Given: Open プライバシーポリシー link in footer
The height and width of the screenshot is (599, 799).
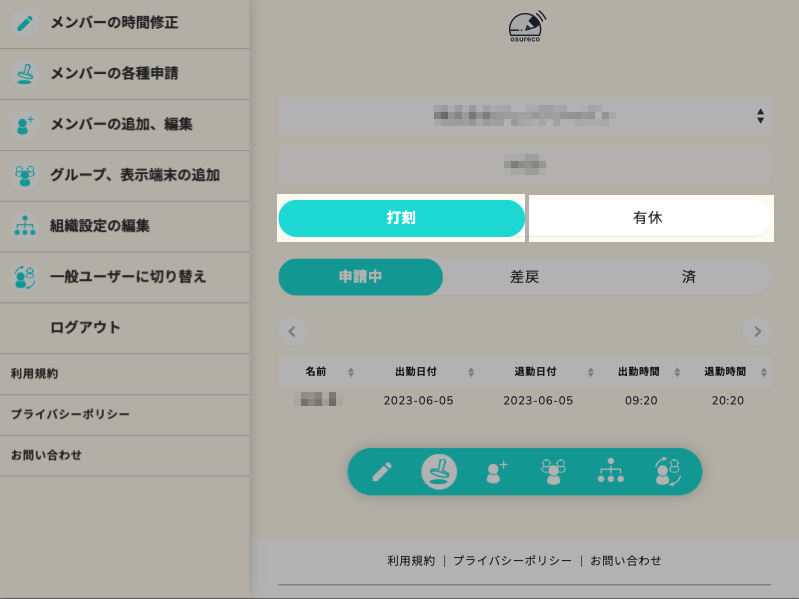Looking at the screenshot, I should [512, 561].
